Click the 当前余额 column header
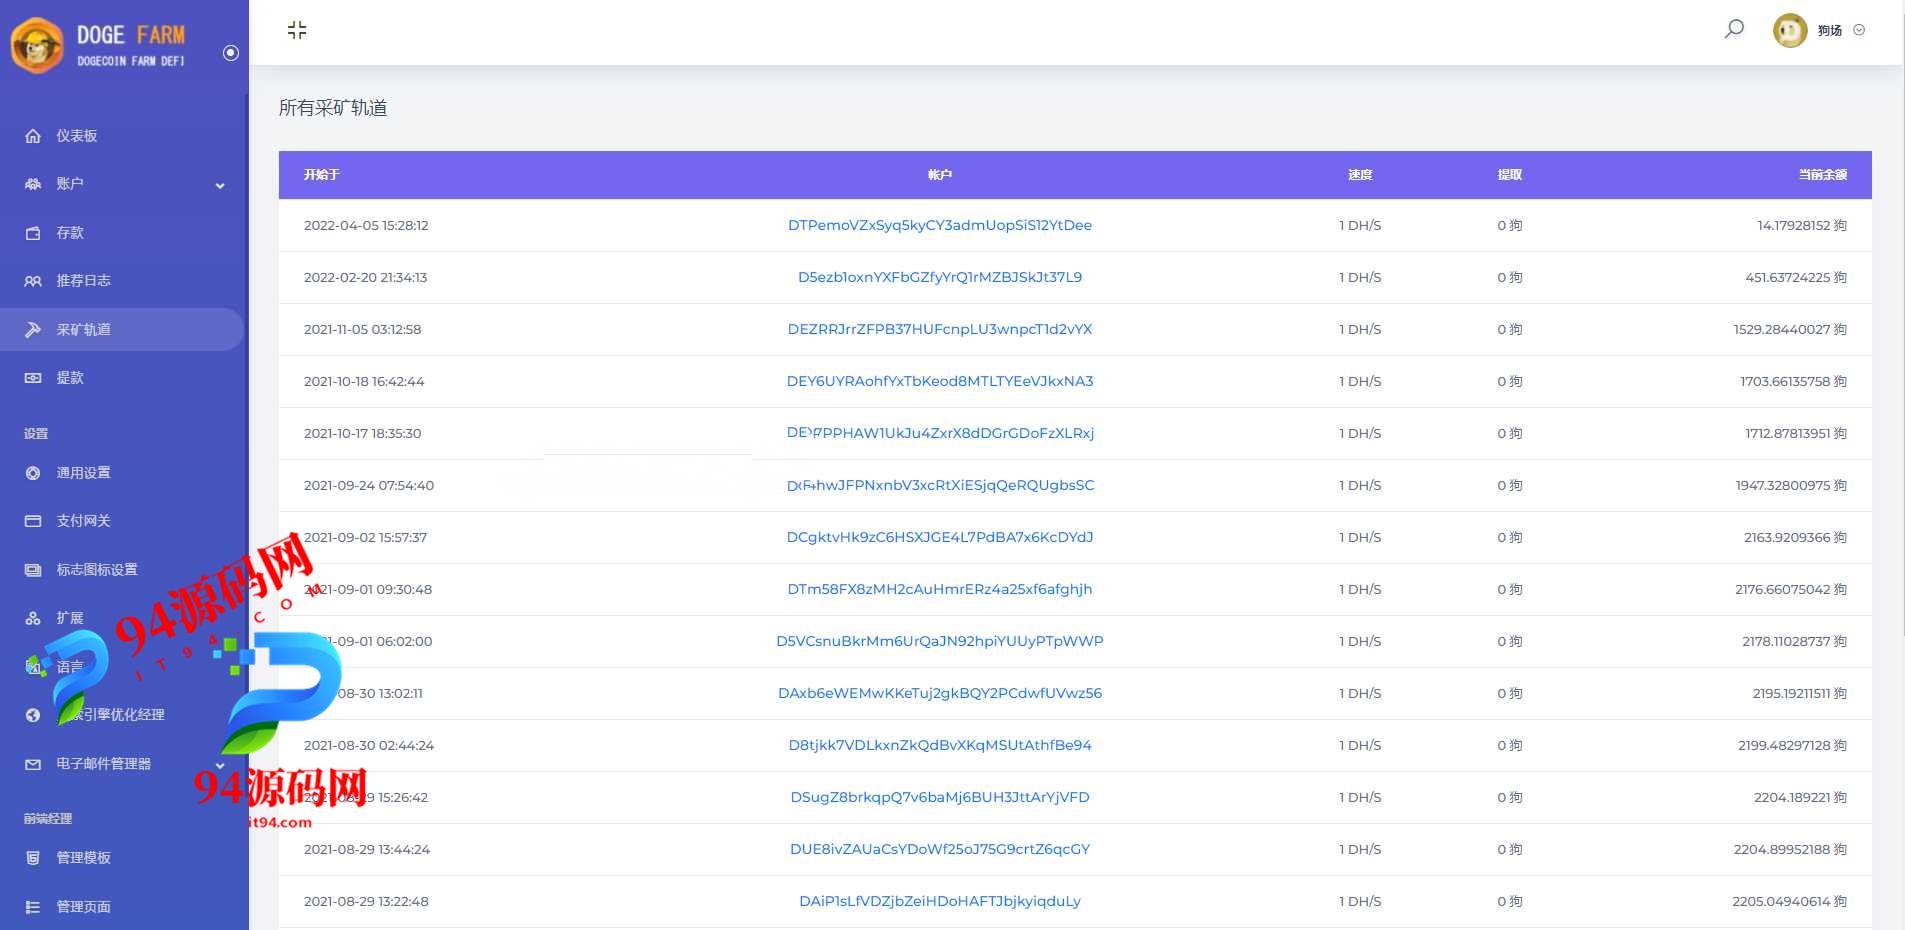The width and height of the screenshot is (1905, 930). [1822, 175]
